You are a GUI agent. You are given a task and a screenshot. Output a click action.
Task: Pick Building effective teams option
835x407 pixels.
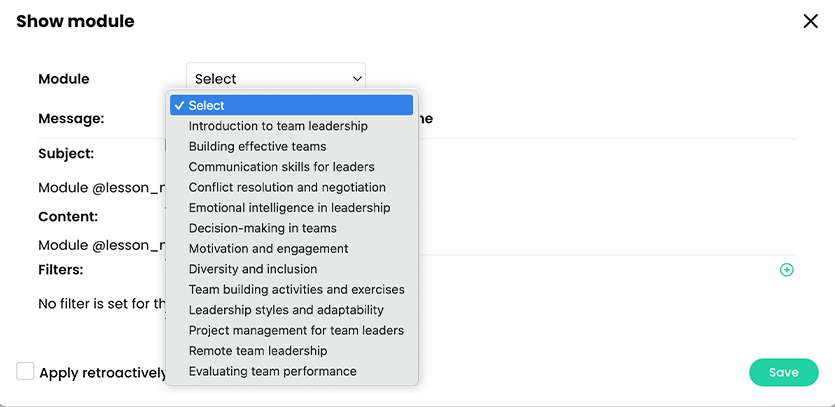tap(257, 146)
